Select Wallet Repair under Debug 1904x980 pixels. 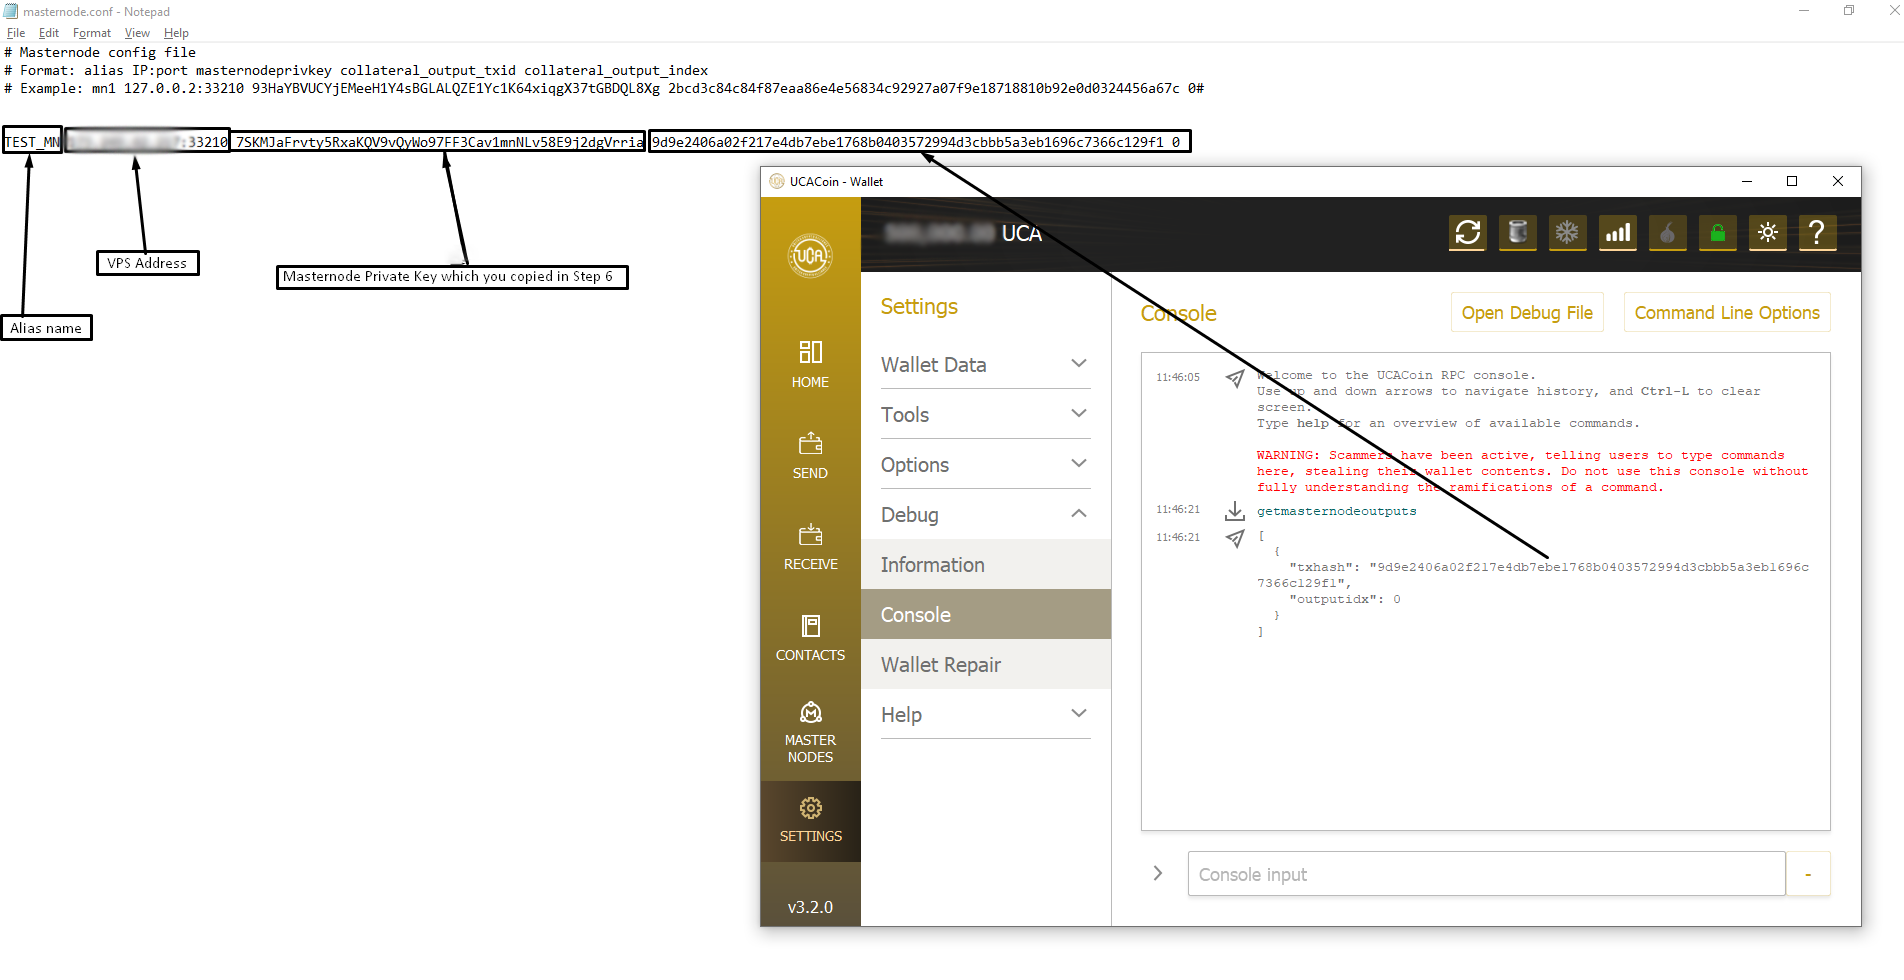986,664
